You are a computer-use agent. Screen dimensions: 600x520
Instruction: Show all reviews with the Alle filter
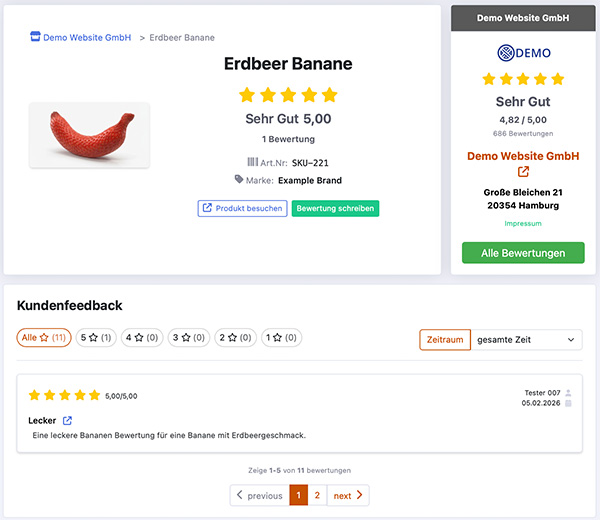pos(44,338)
